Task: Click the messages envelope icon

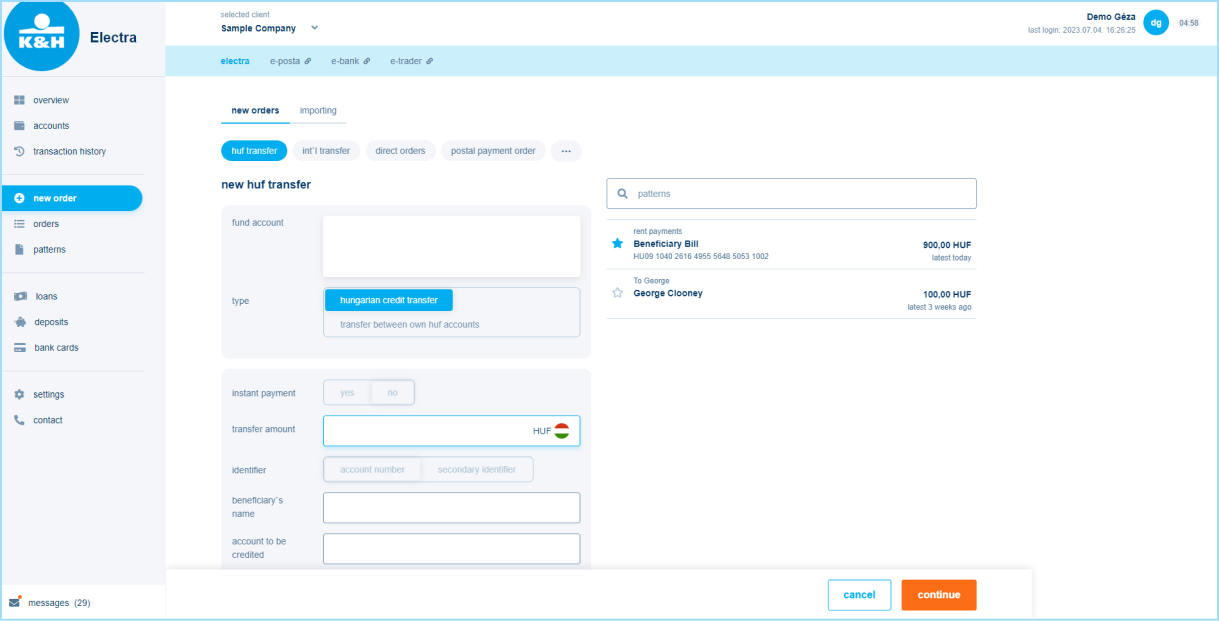Action: click(x=15, y=602)
